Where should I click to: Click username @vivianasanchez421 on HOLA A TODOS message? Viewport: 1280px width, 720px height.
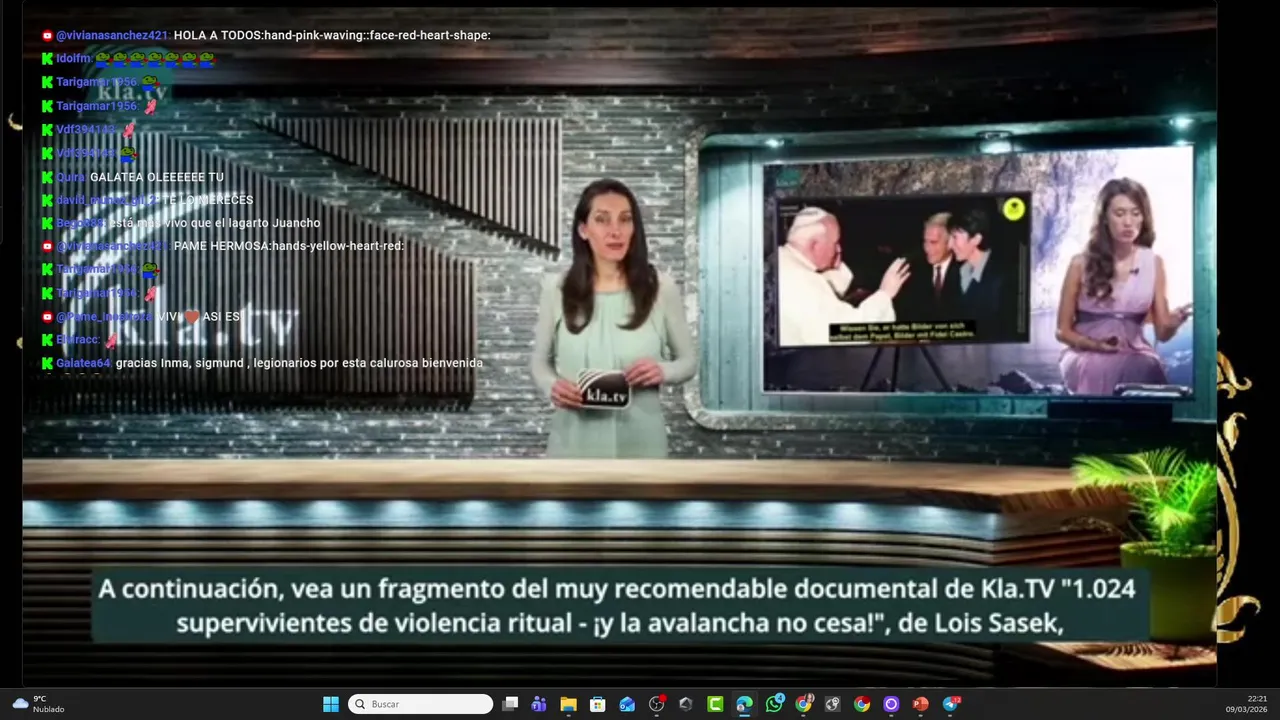coord(112,35)
